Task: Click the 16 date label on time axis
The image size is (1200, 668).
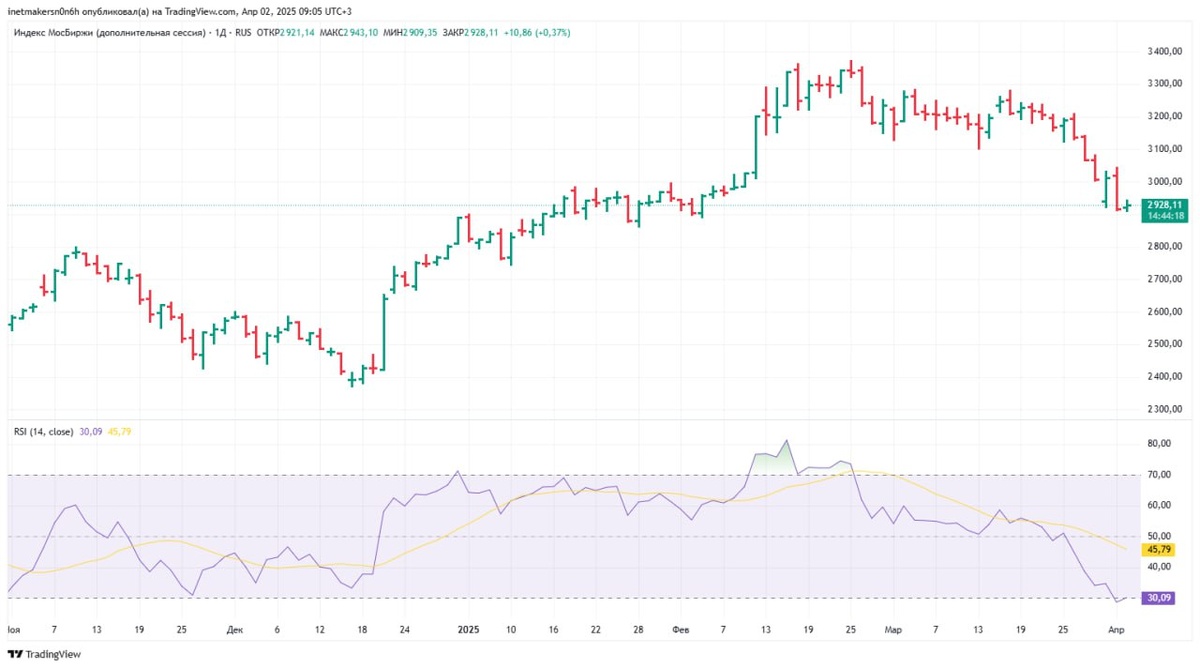Action: [553, 630]
